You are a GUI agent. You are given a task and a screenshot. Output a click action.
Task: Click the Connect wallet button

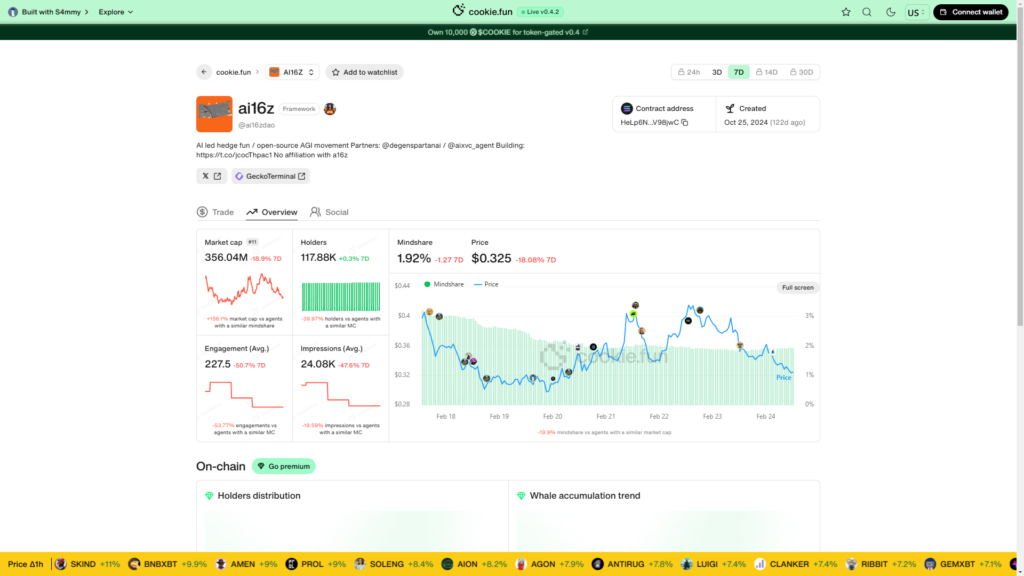(970, 12)
